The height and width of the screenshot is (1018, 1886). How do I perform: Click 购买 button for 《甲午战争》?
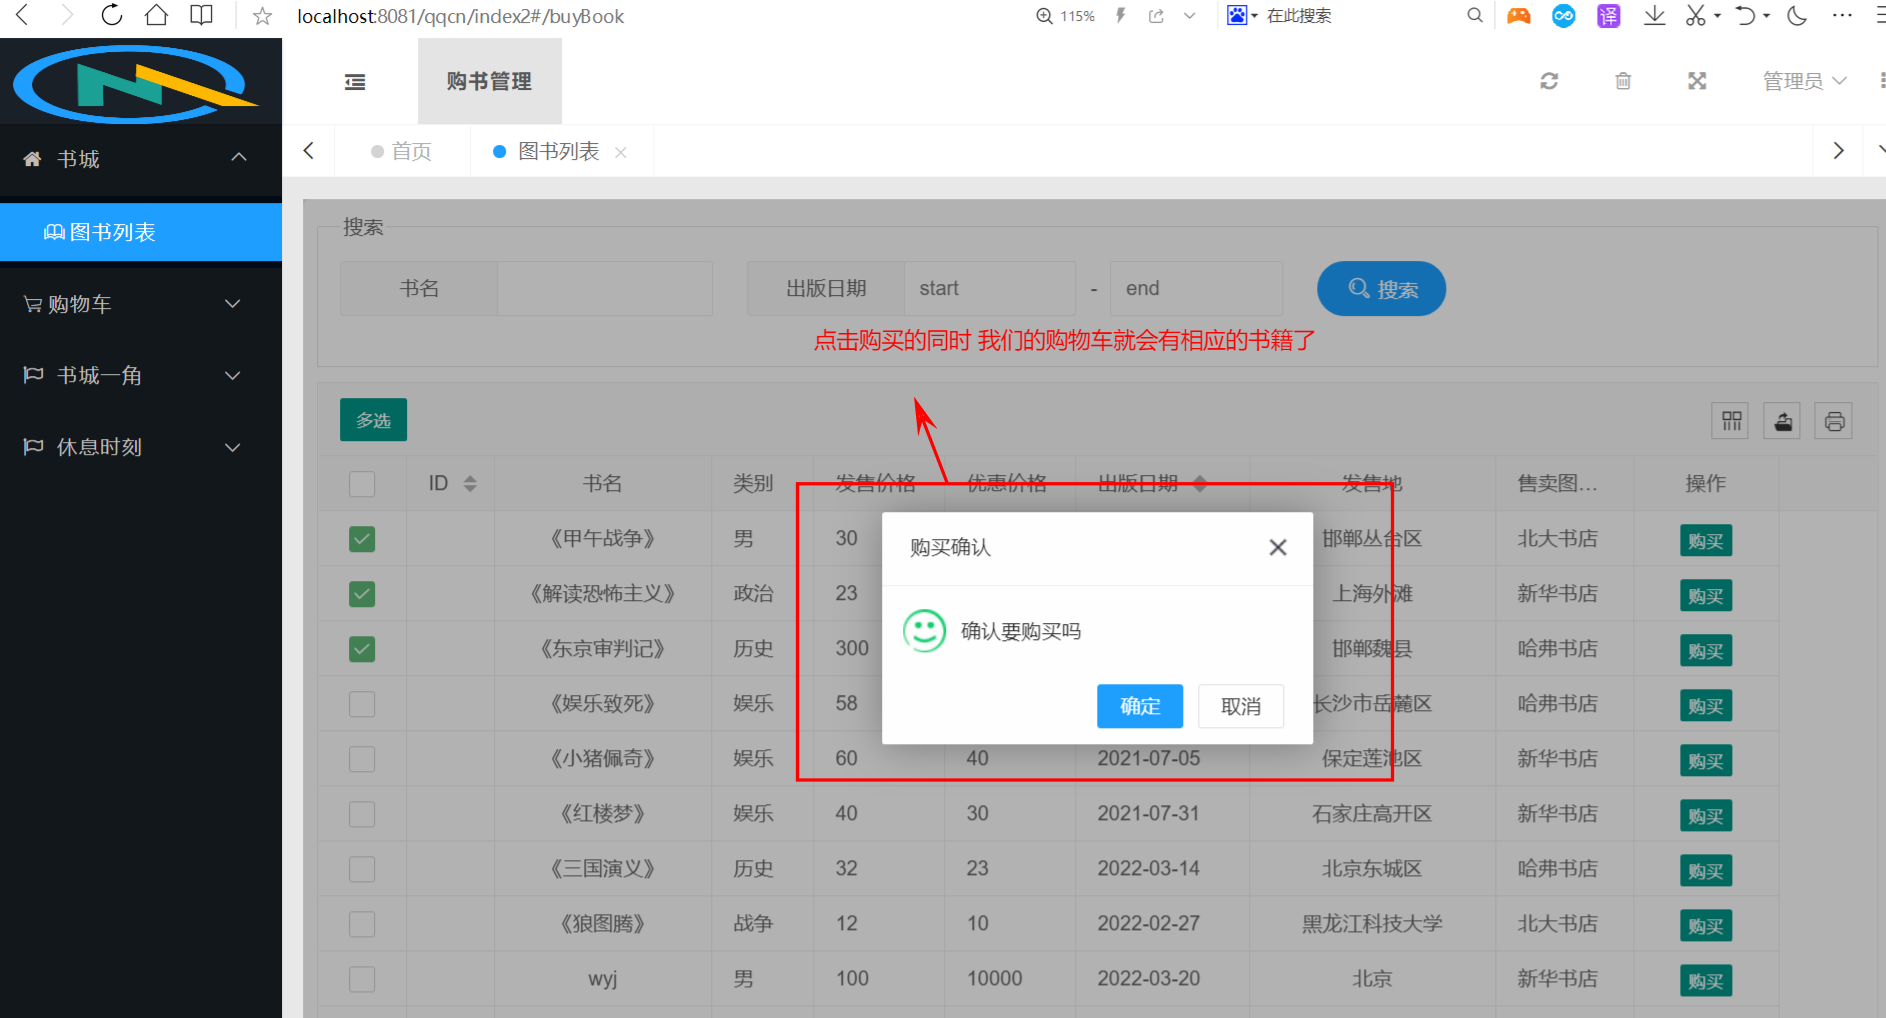[1705, 541]
